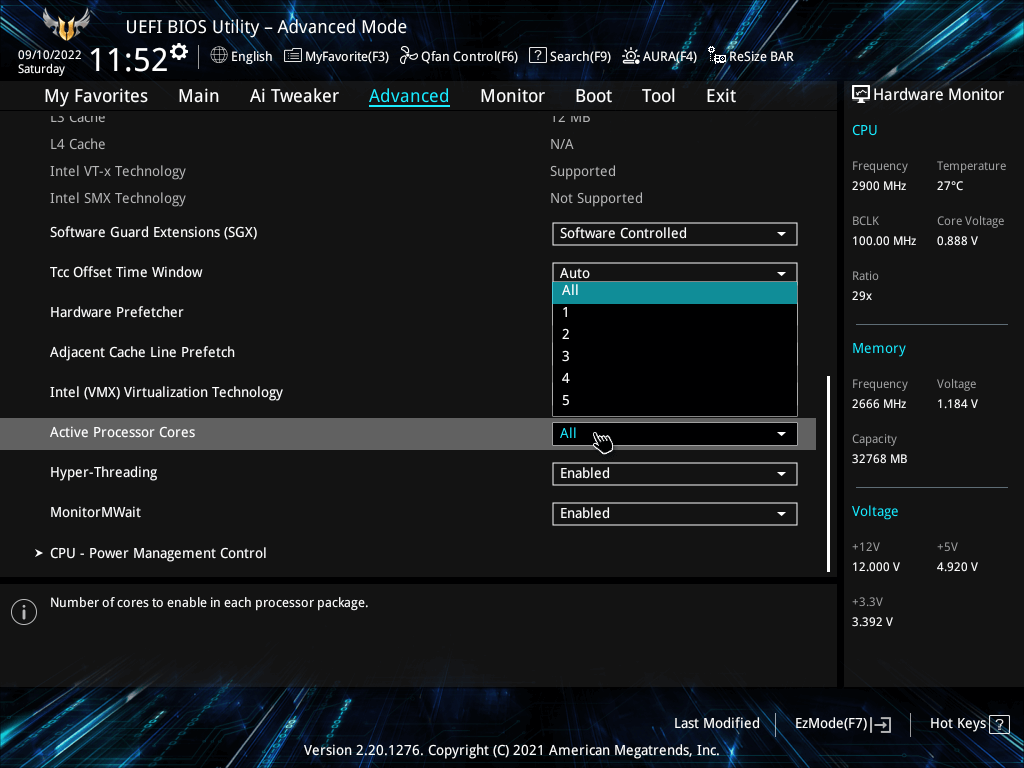
Task: Click Last Modified button
Action: point(716,724)
